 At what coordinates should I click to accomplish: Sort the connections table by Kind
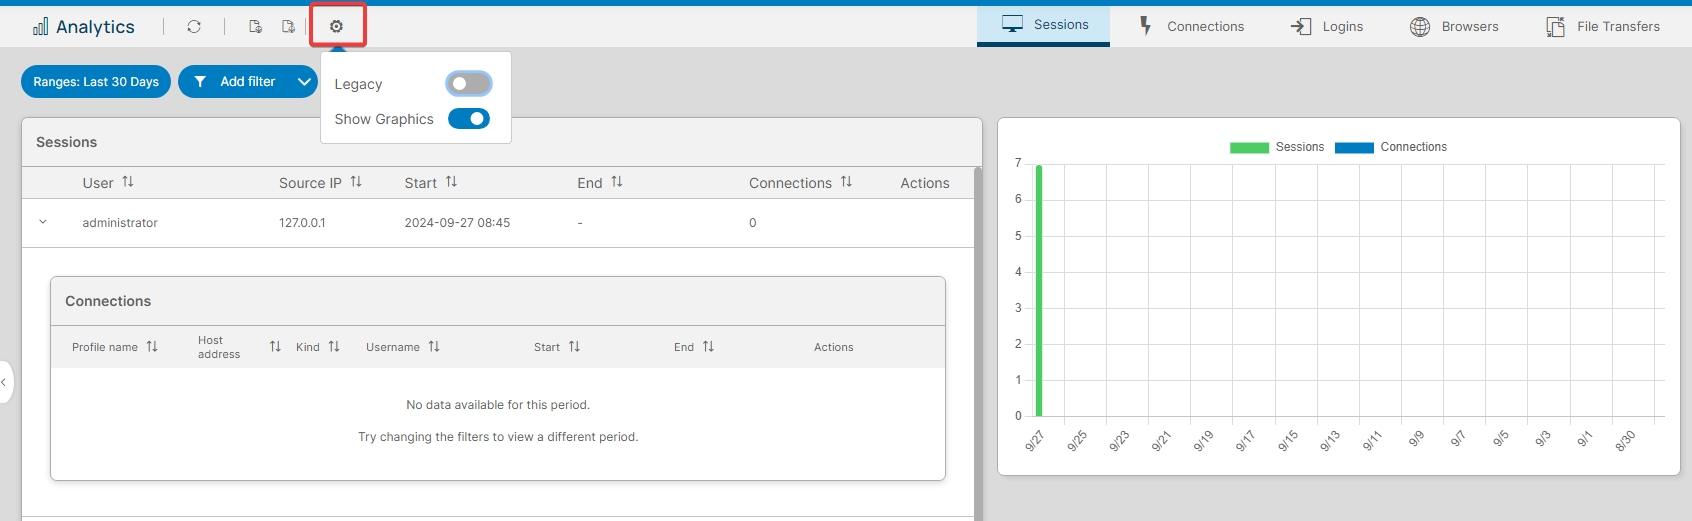coord(334,347)
